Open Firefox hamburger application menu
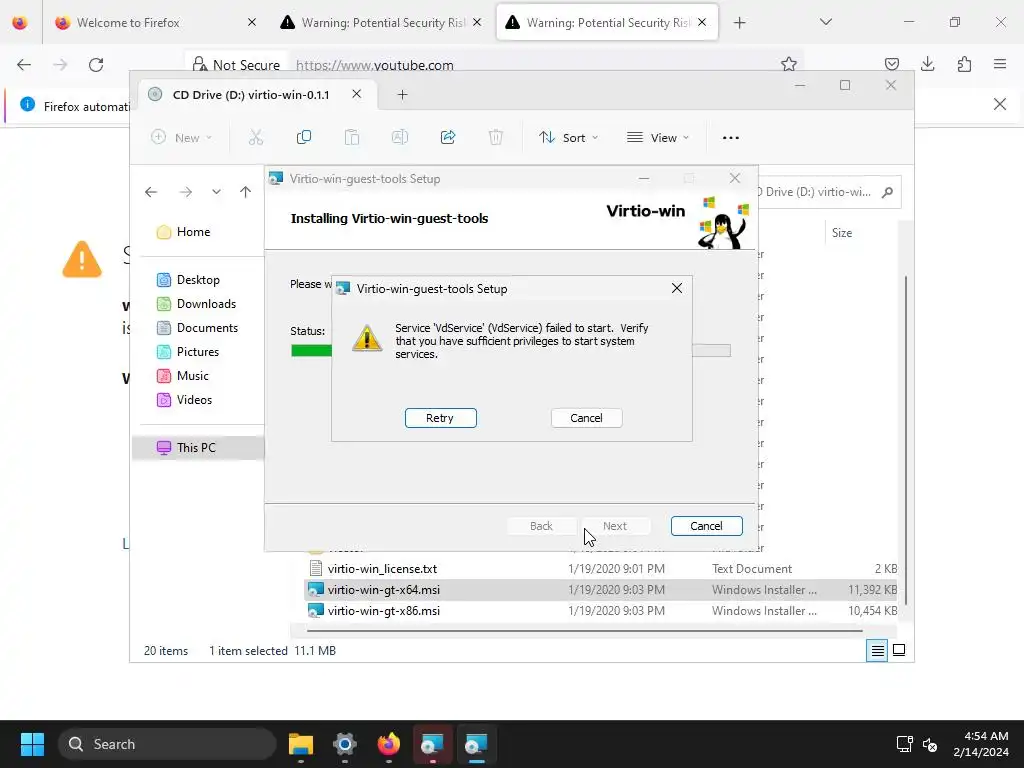 click(1000, 64)
